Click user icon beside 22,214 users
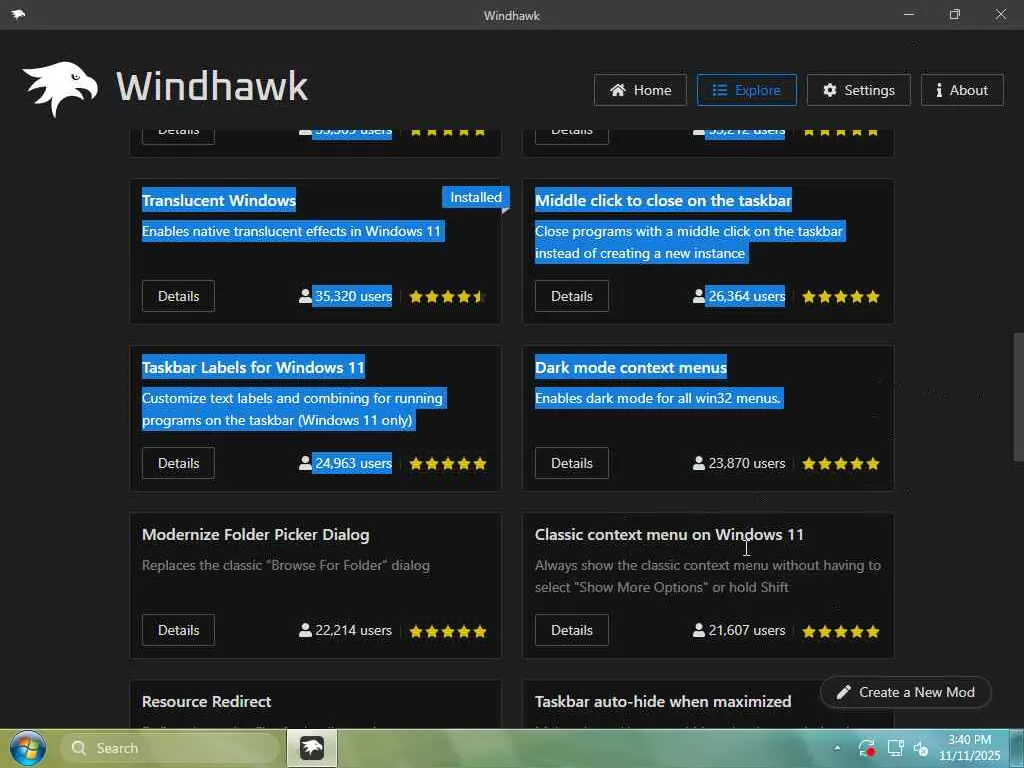Viewport: 1024px width, 768px height. click(x=305, y=630)
